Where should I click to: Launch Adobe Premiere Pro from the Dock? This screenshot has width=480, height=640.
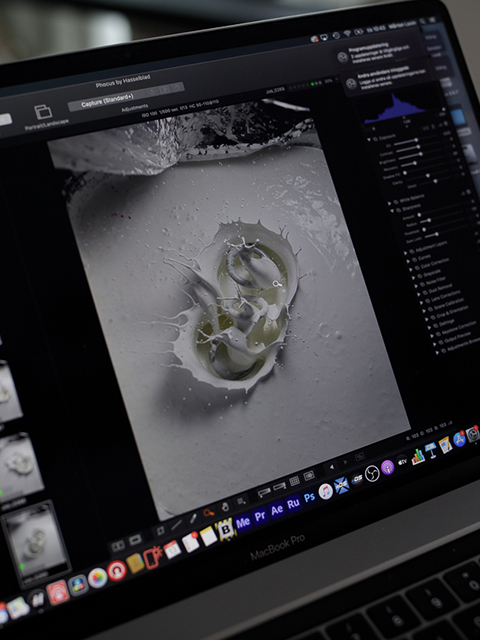(x=260, y=516)
